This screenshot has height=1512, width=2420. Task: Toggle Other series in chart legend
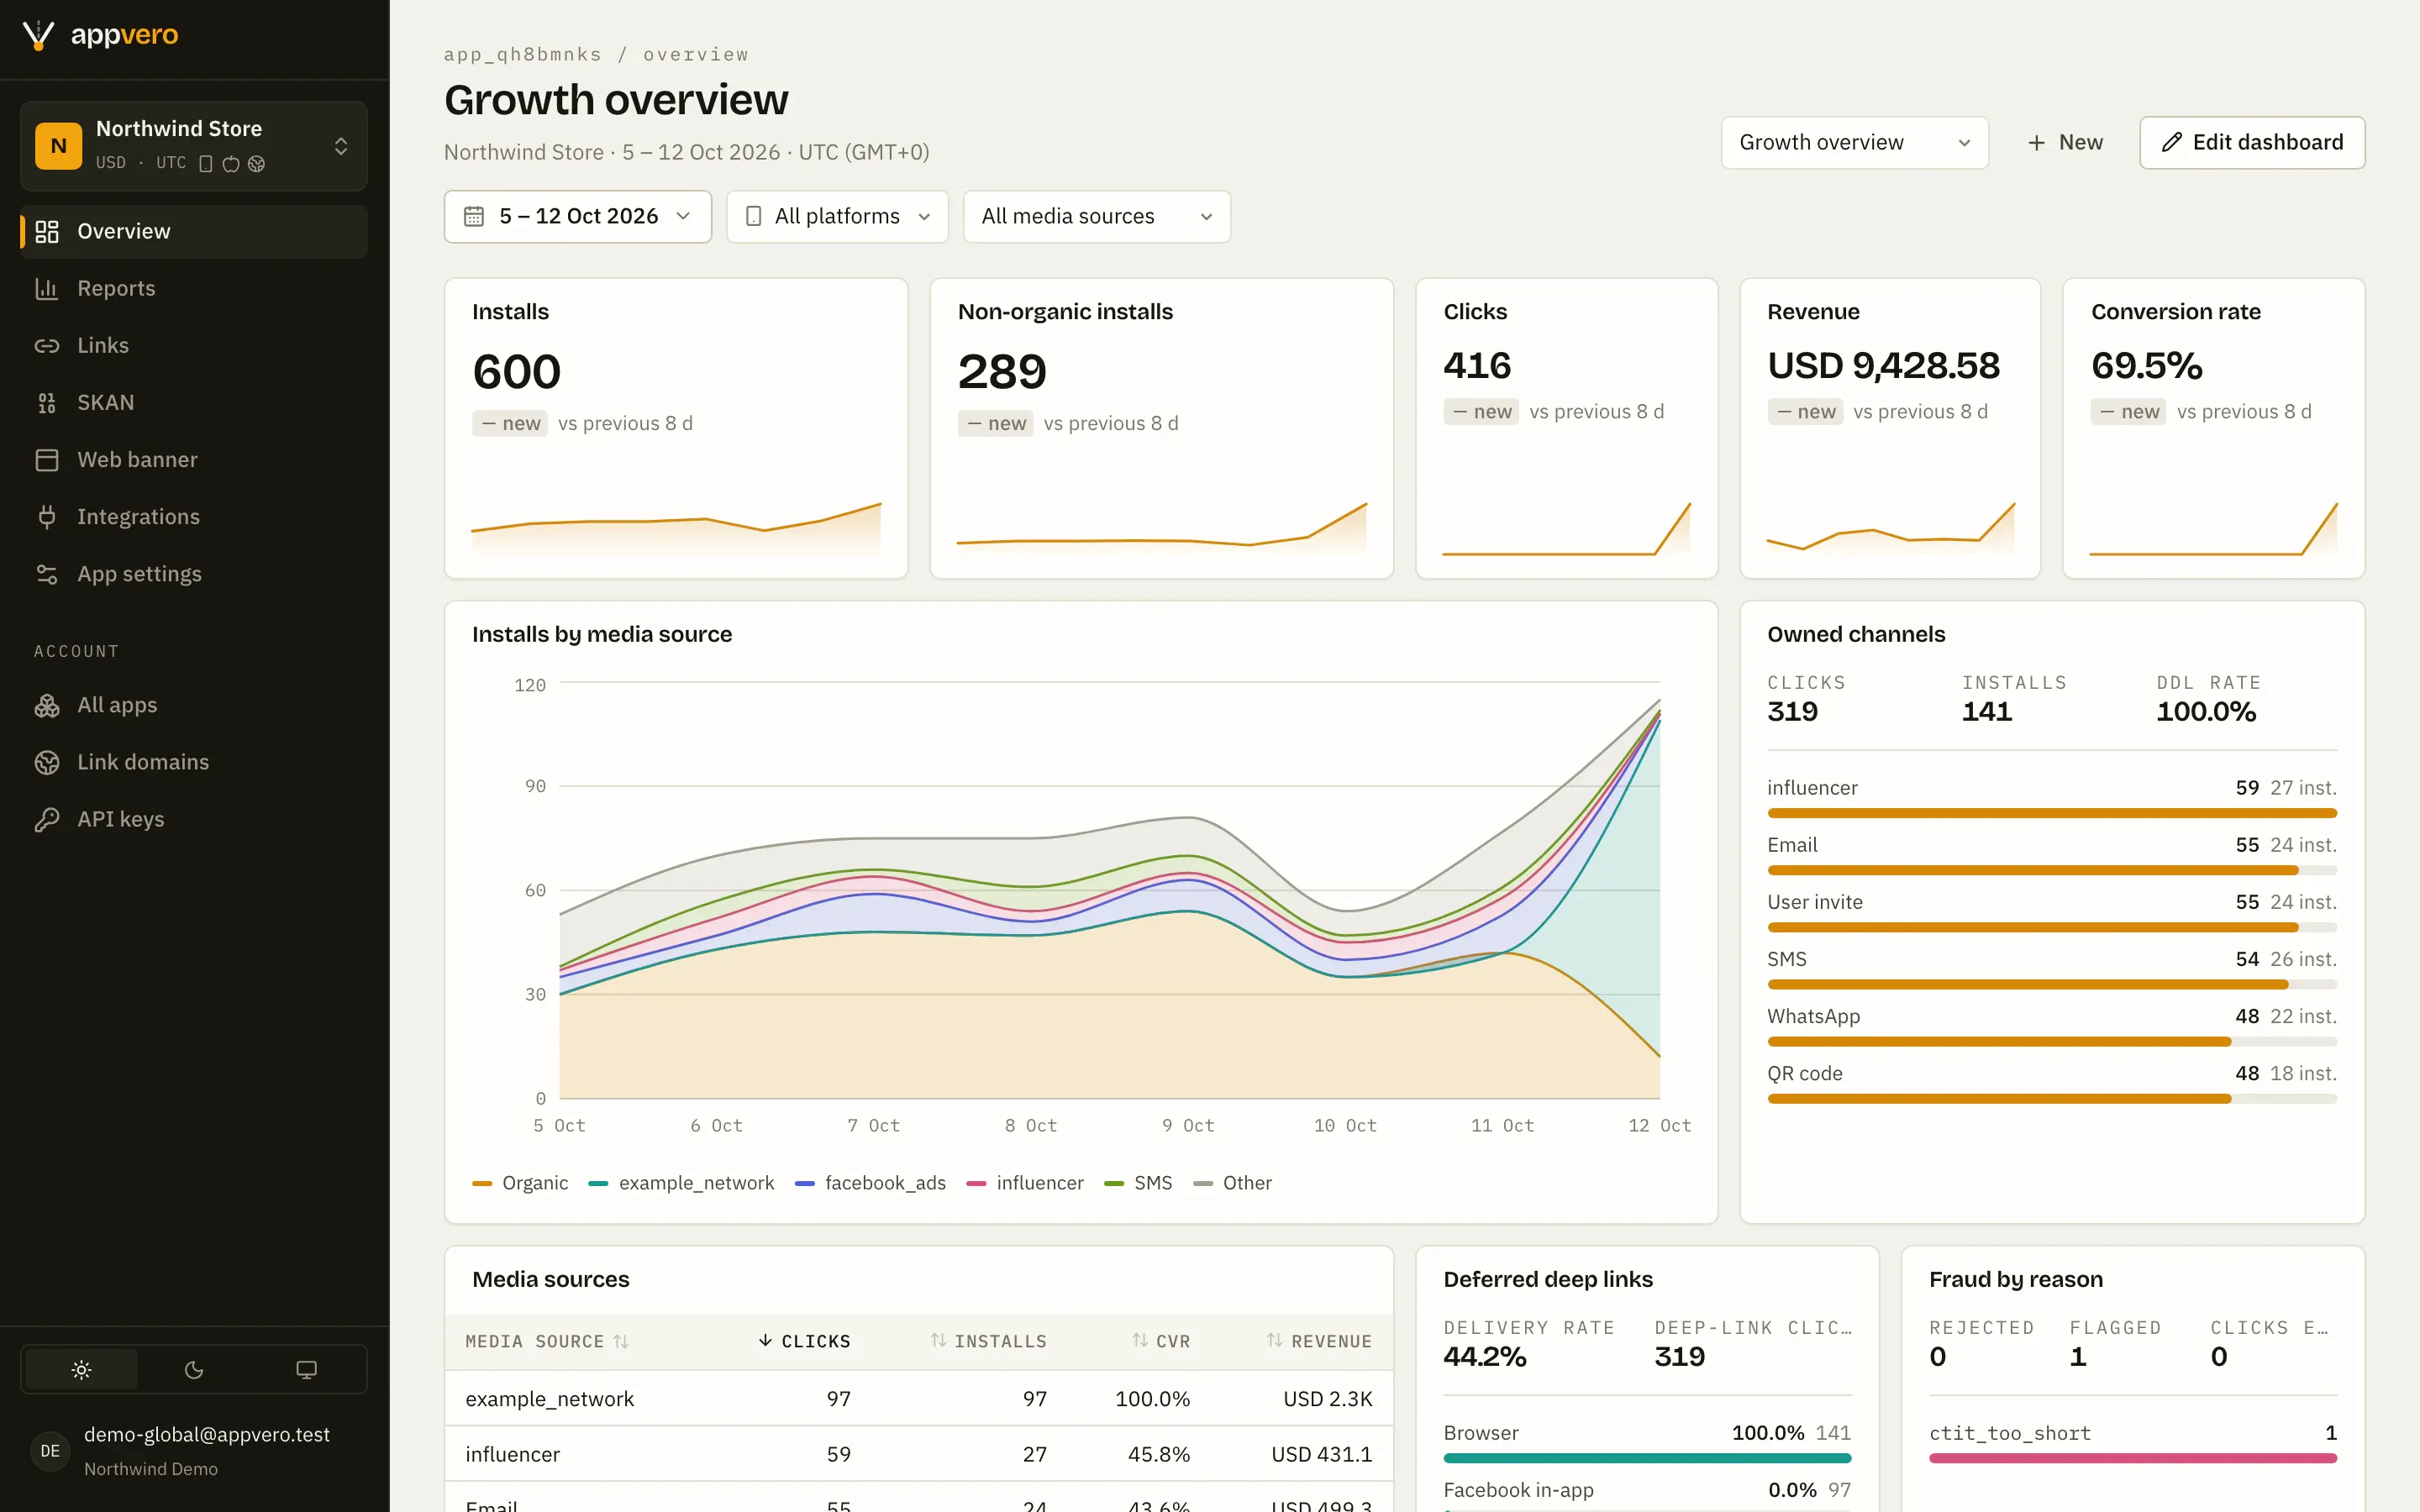click(x=1233, y=1183)
